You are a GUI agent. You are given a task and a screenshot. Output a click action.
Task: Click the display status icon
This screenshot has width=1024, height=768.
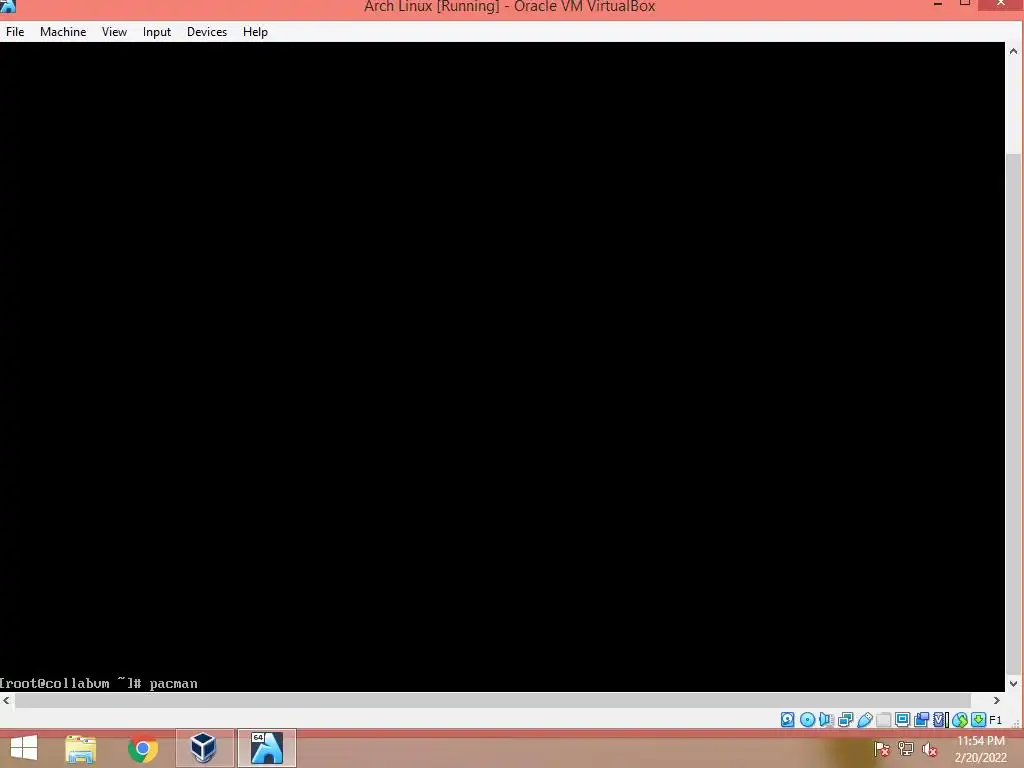[903, 720]
